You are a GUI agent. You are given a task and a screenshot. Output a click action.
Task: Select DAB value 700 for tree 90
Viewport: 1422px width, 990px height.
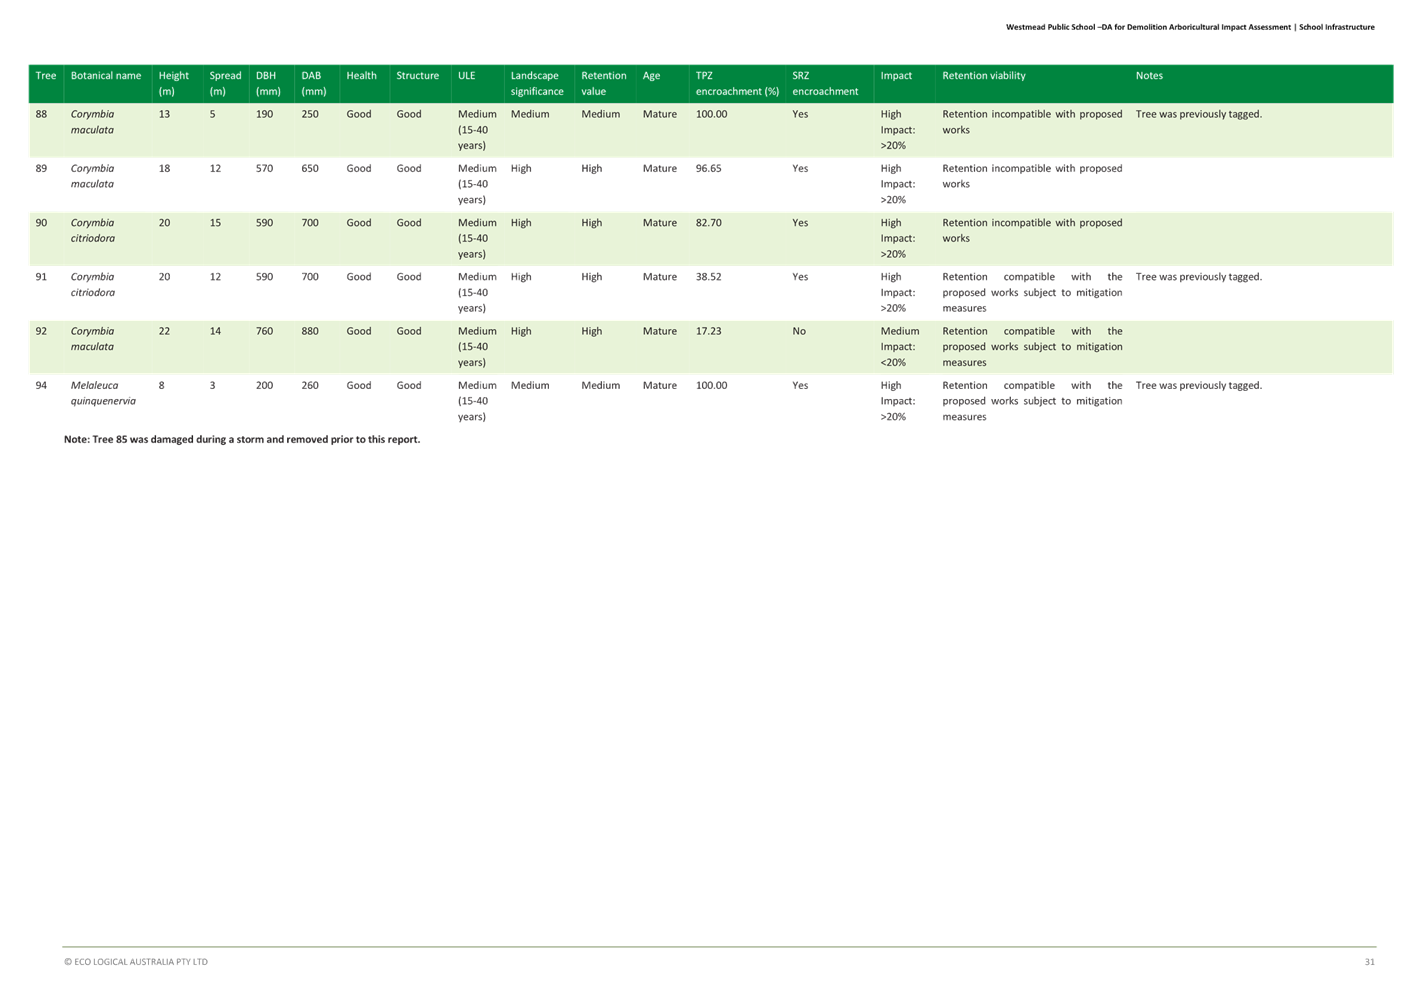[x=310, y=223]
